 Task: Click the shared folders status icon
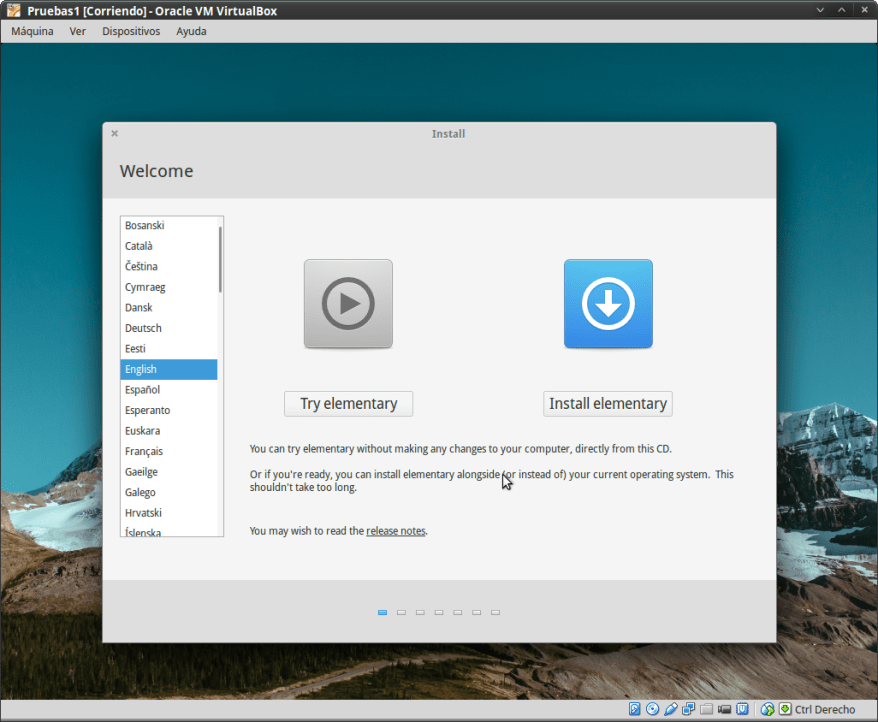[x=706, y=709]
